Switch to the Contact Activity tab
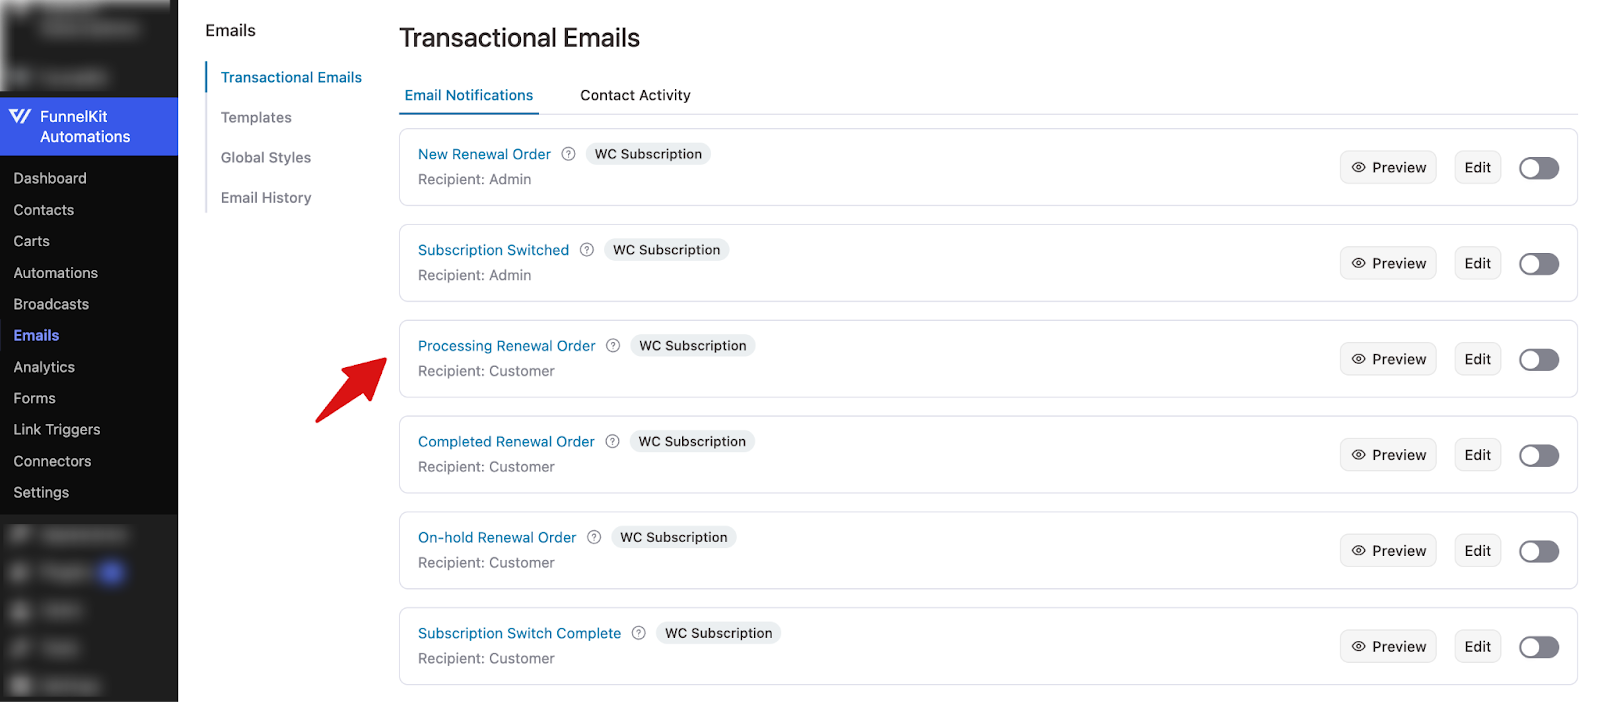Viewport: 1600px width, 702px height. point(635,95)
